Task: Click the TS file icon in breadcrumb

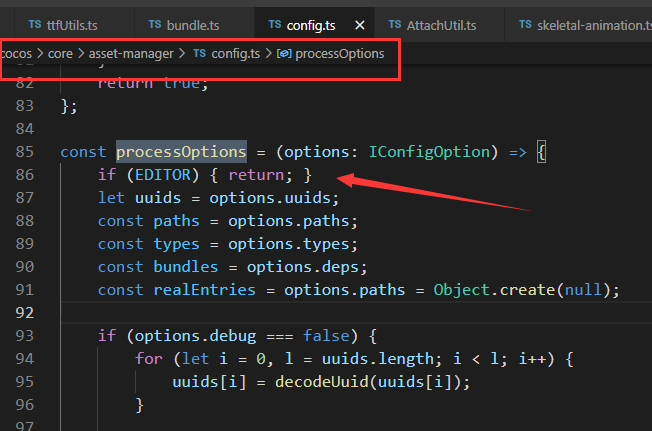Action: (200, 53)
